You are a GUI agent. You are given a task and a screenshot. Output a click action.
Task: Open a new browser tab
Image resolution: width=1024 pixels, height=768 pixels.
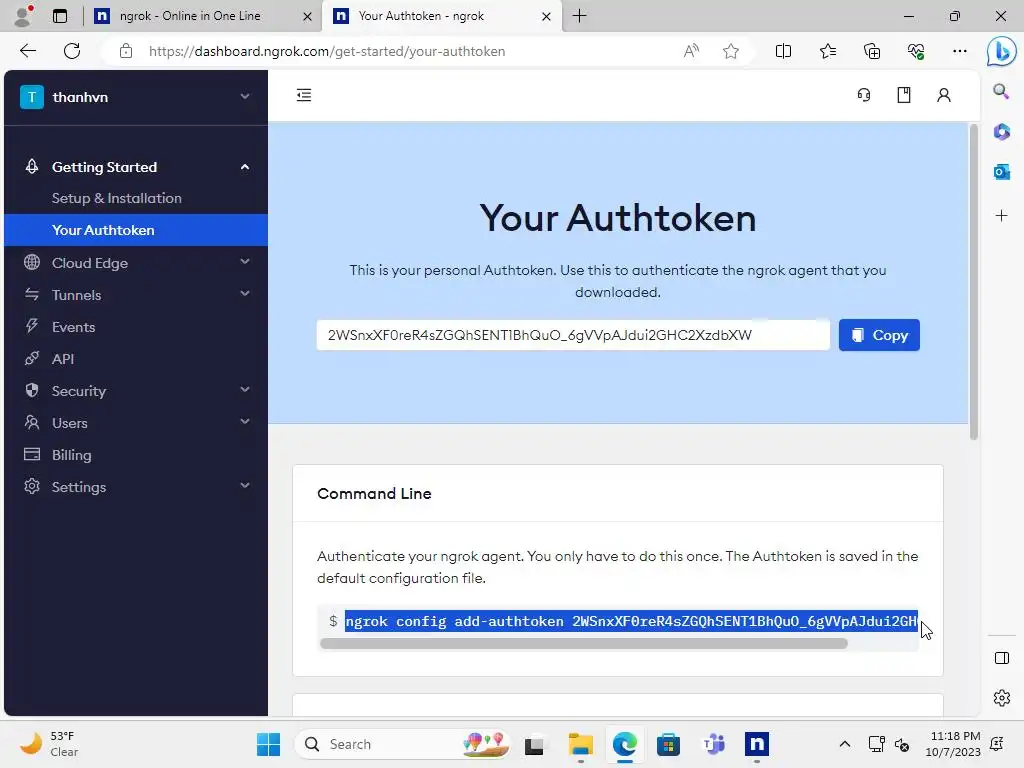pyautogui.click(x=579, y=16)
